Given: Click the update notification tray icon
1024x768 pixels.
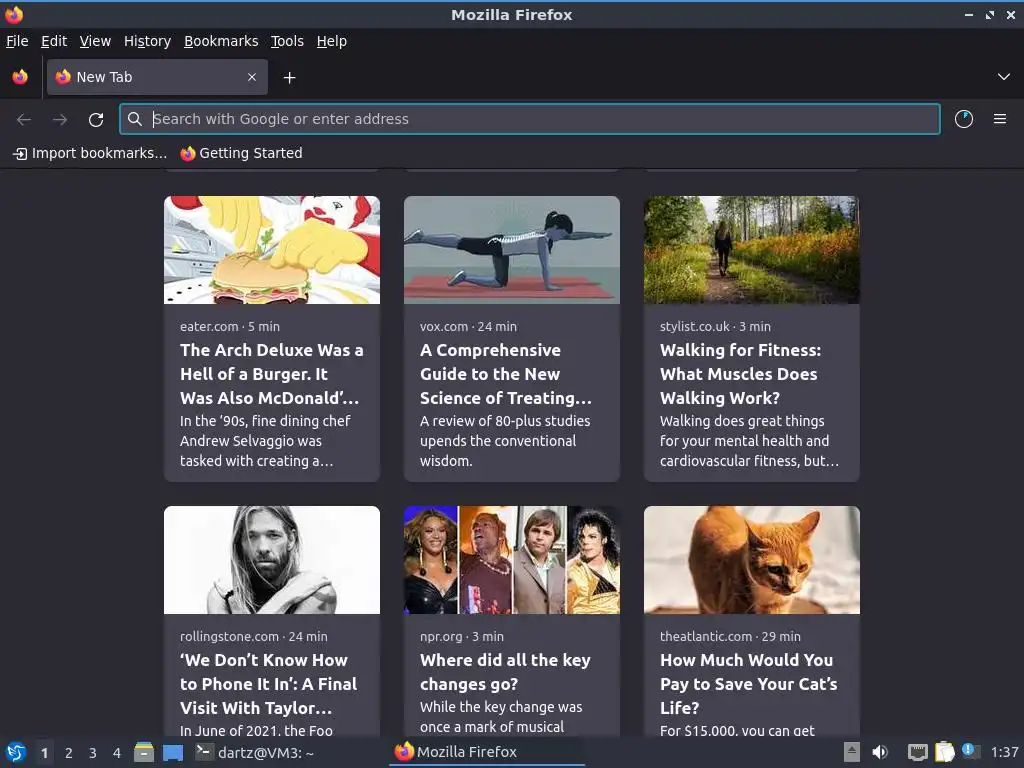Looking at the screenshot, I should (x=970, y=751).
